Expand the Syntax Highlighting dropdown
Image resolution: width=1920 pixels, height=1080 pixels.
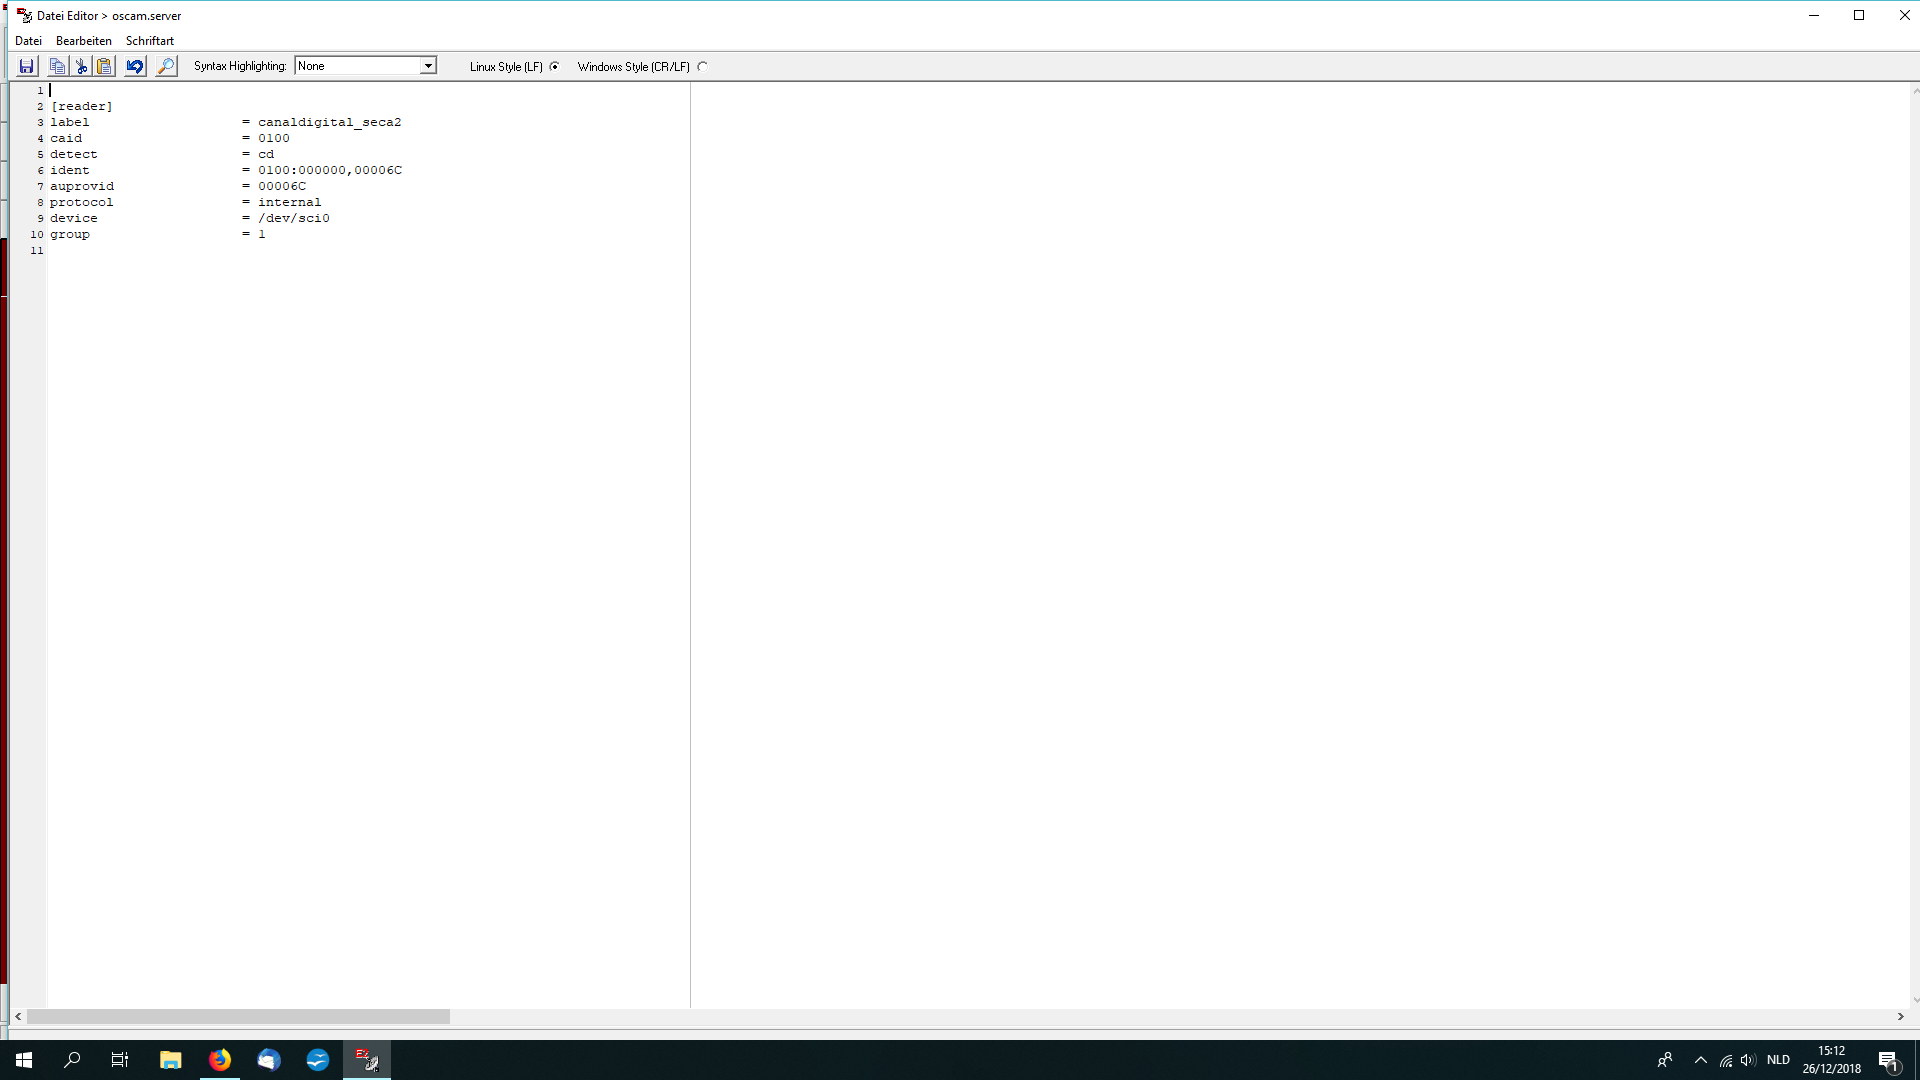click(x=428, y=66)
